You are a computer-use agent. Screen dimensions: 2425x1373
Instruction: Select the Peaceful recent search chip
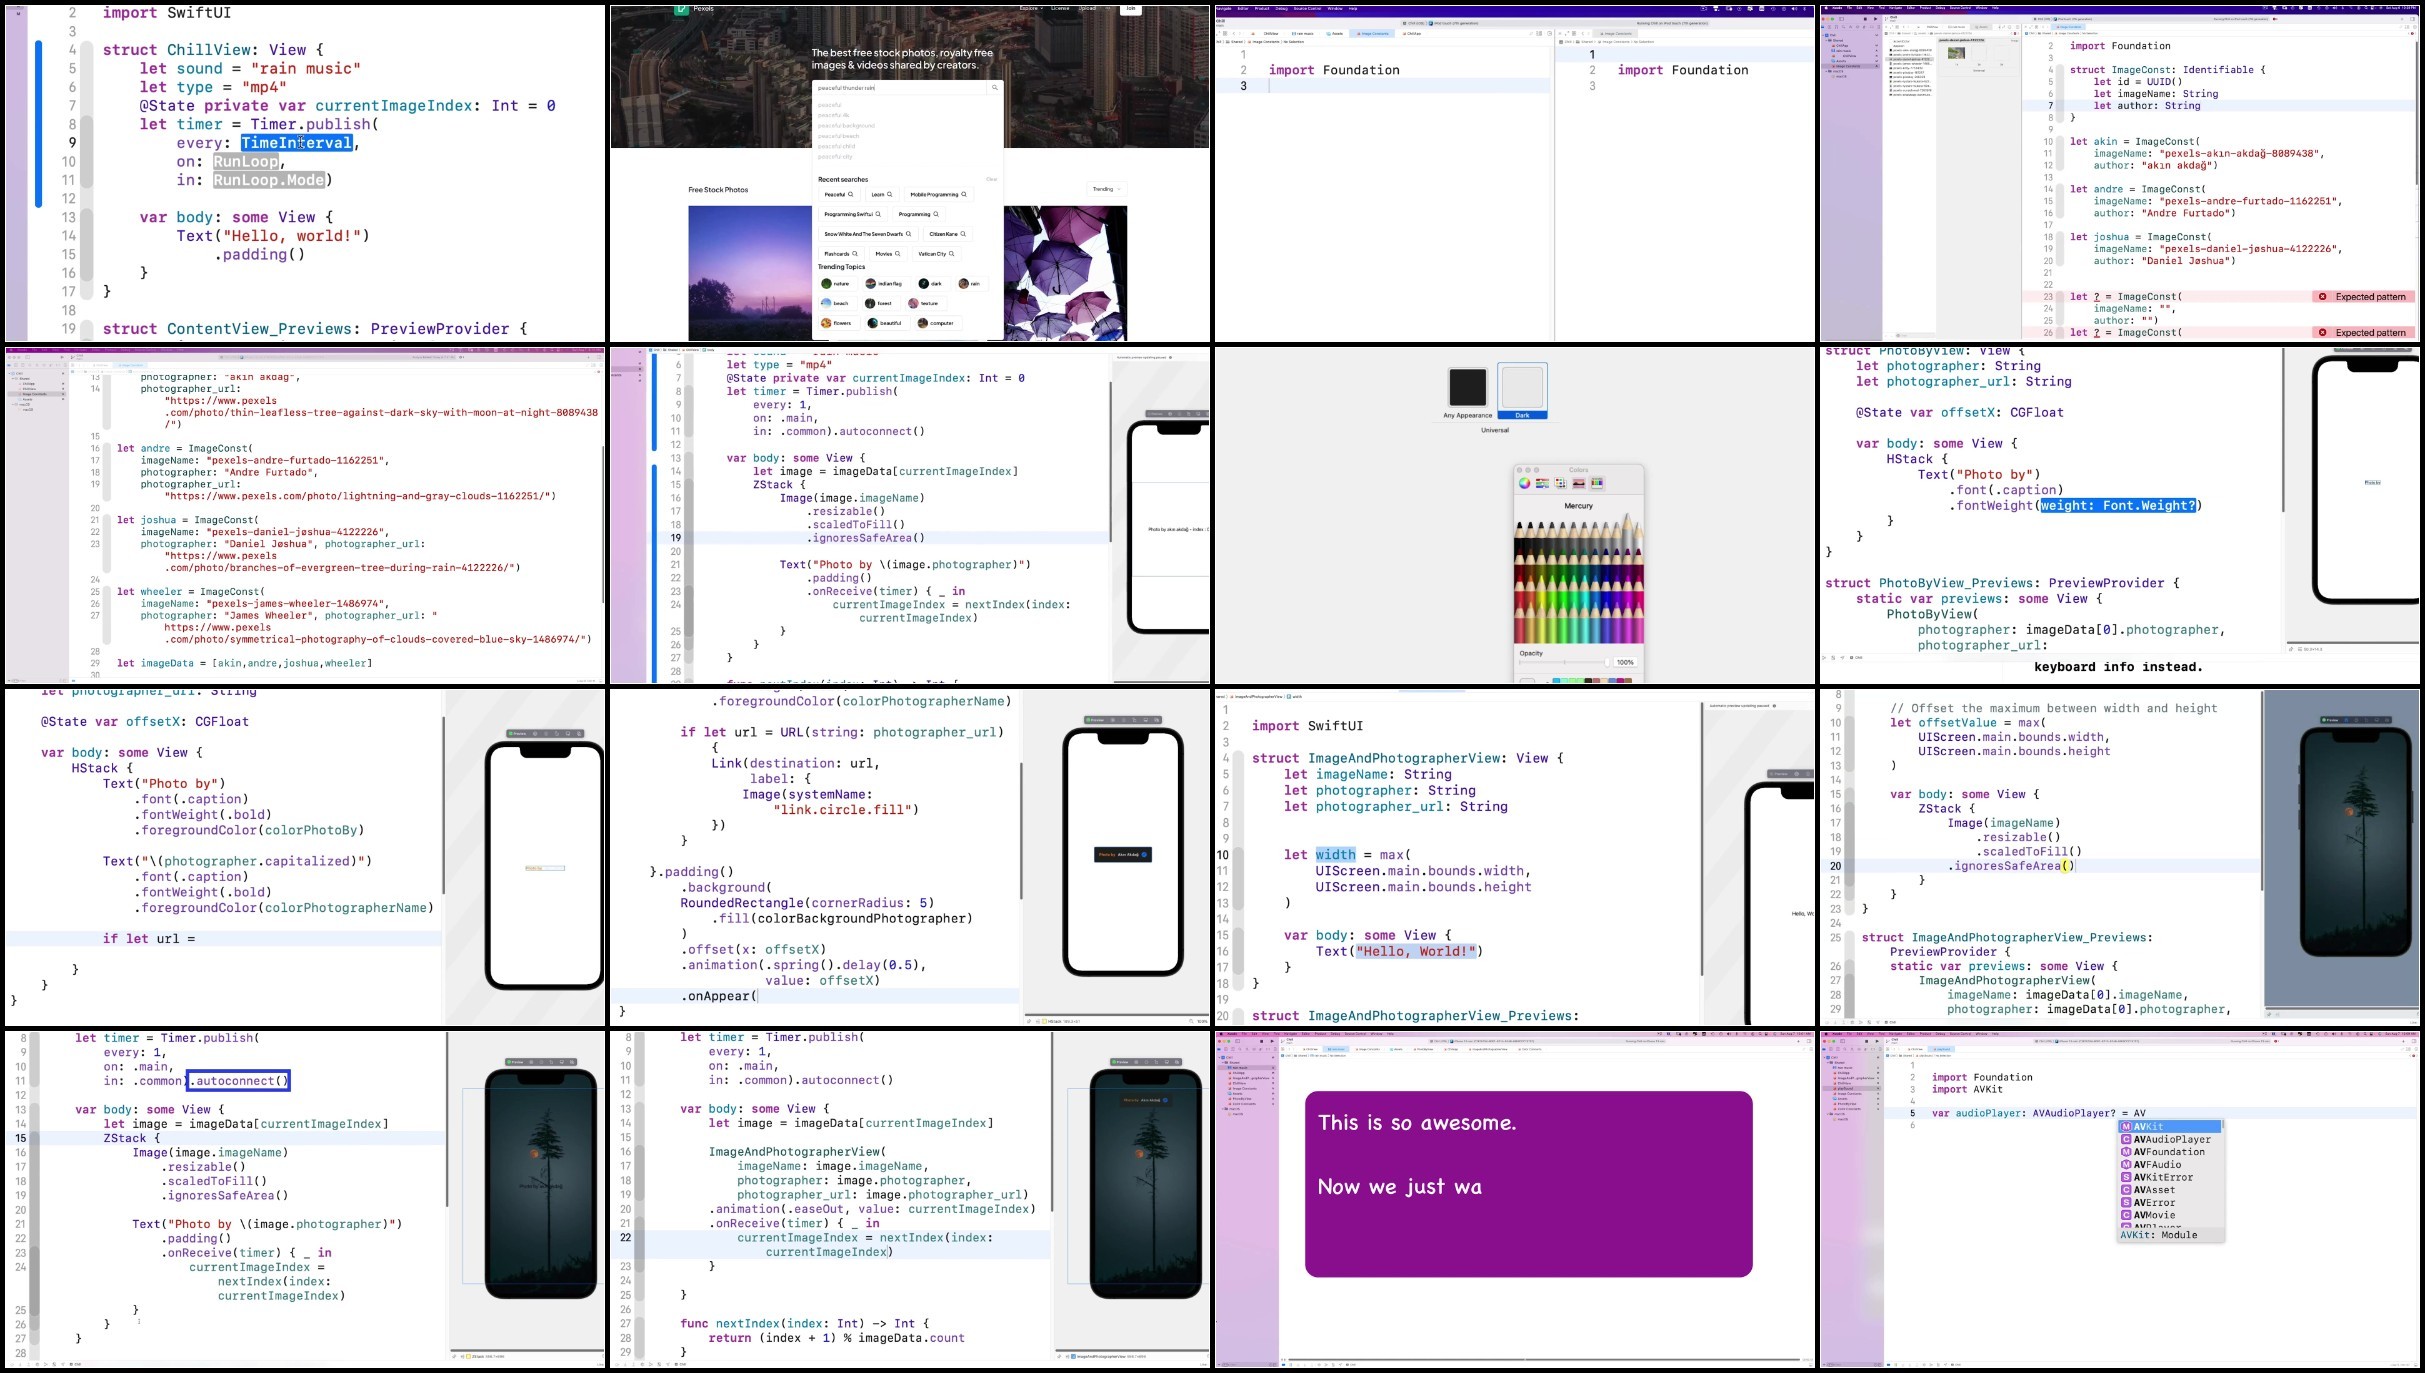pos(838,195)
